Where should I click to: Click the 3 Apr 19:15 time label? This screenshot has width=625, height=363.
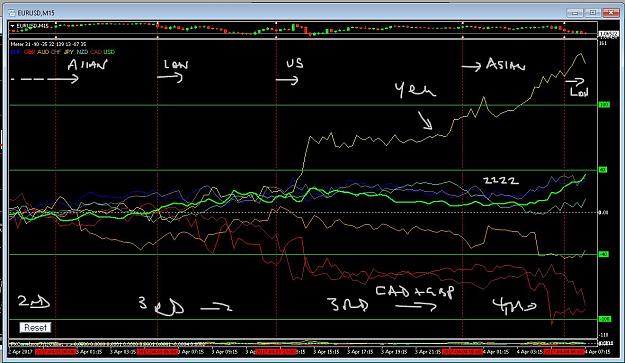(395, 352)
